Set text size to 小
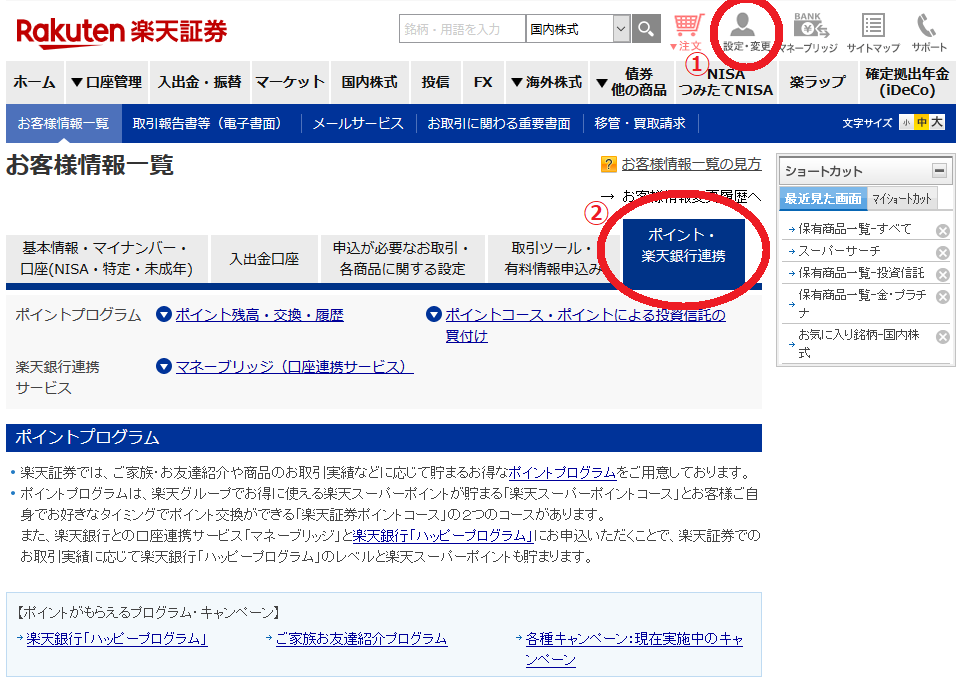 tap(906, 123)
